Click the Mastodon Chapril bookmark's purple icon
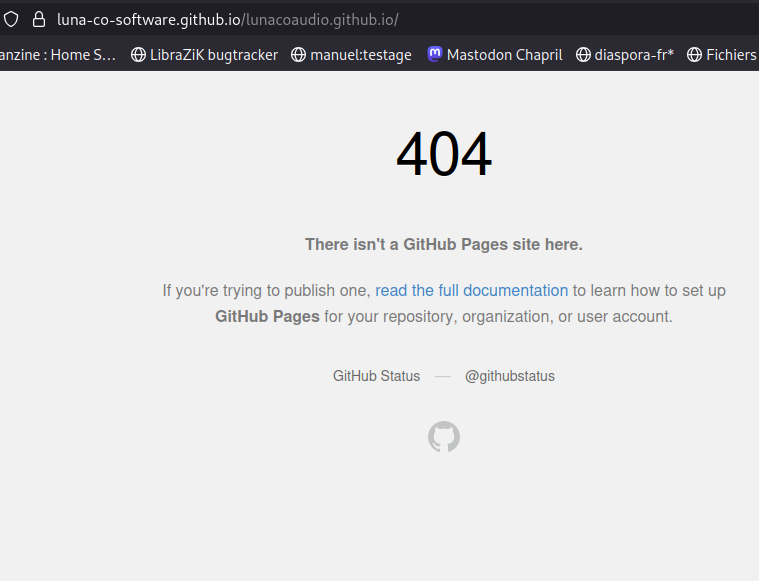 434,55
